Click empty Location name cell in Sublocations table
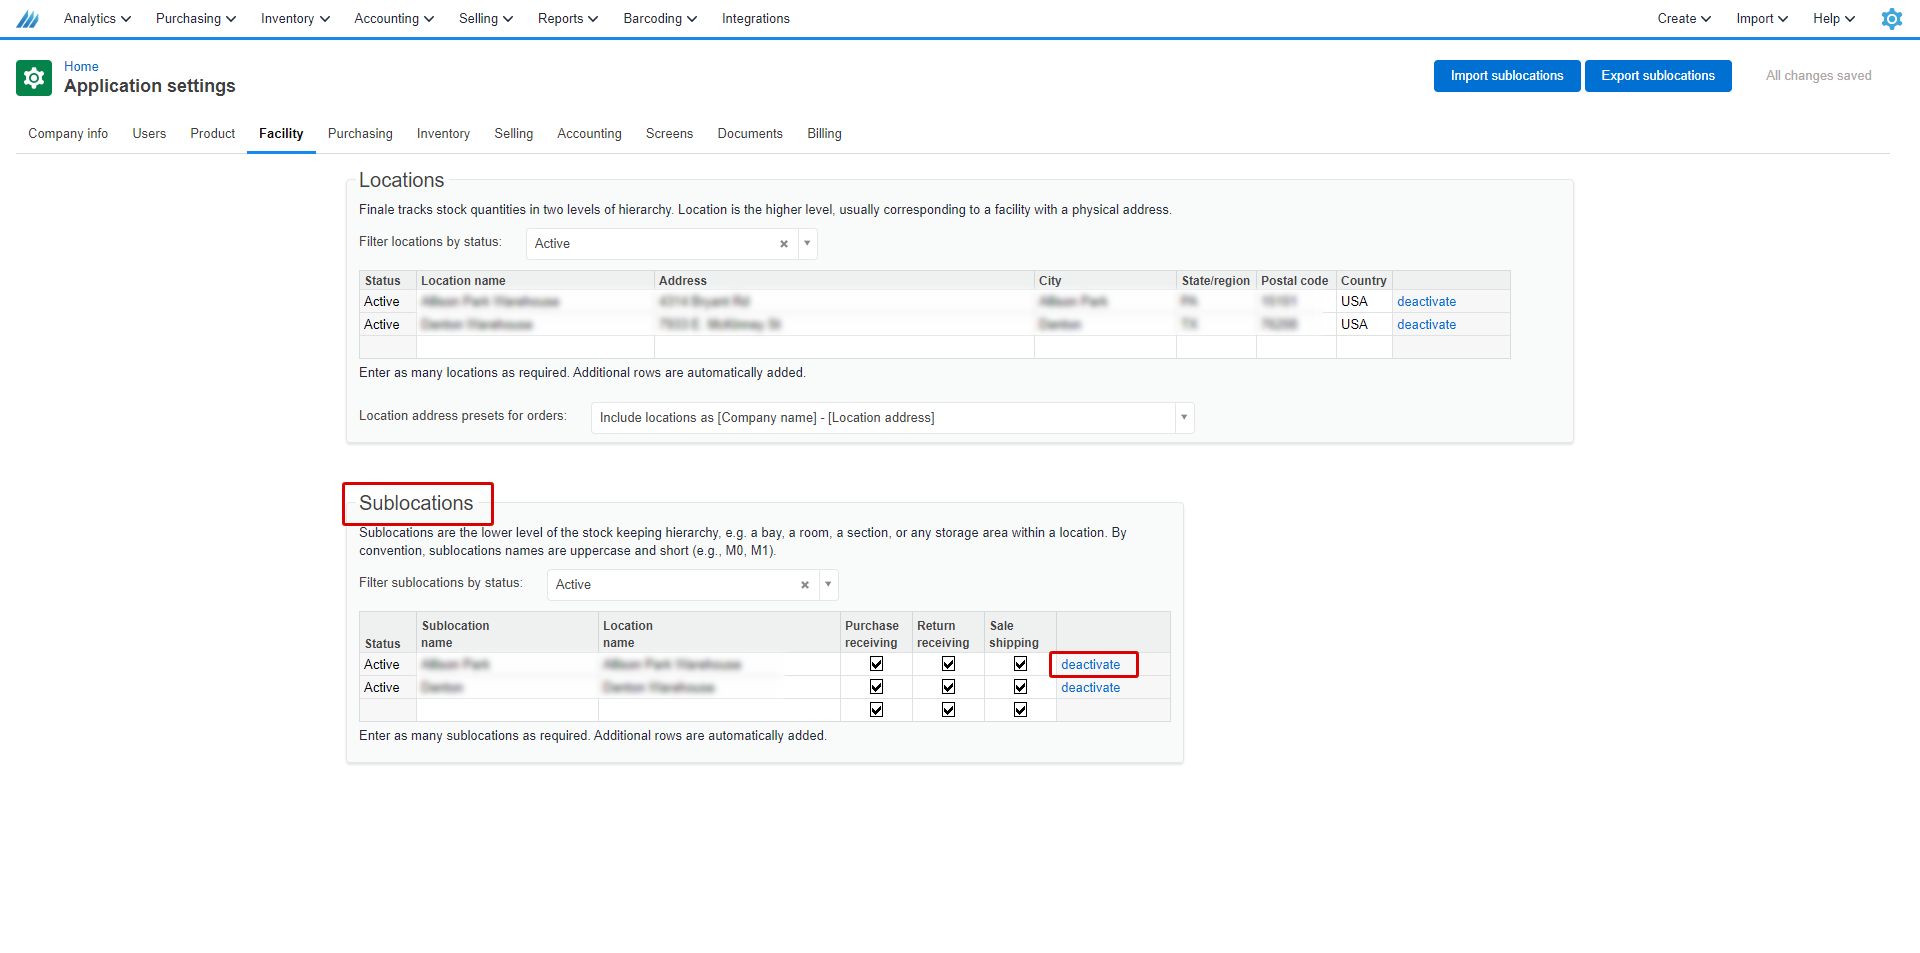This screenshot has width=1920, height=953. click(x=719, y=710)
